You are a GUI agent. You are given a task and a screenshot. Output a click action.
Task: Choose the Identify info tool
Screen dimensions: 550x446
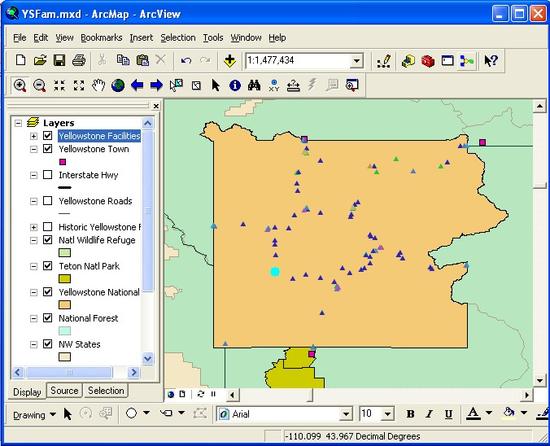click(x=235, y=85)
